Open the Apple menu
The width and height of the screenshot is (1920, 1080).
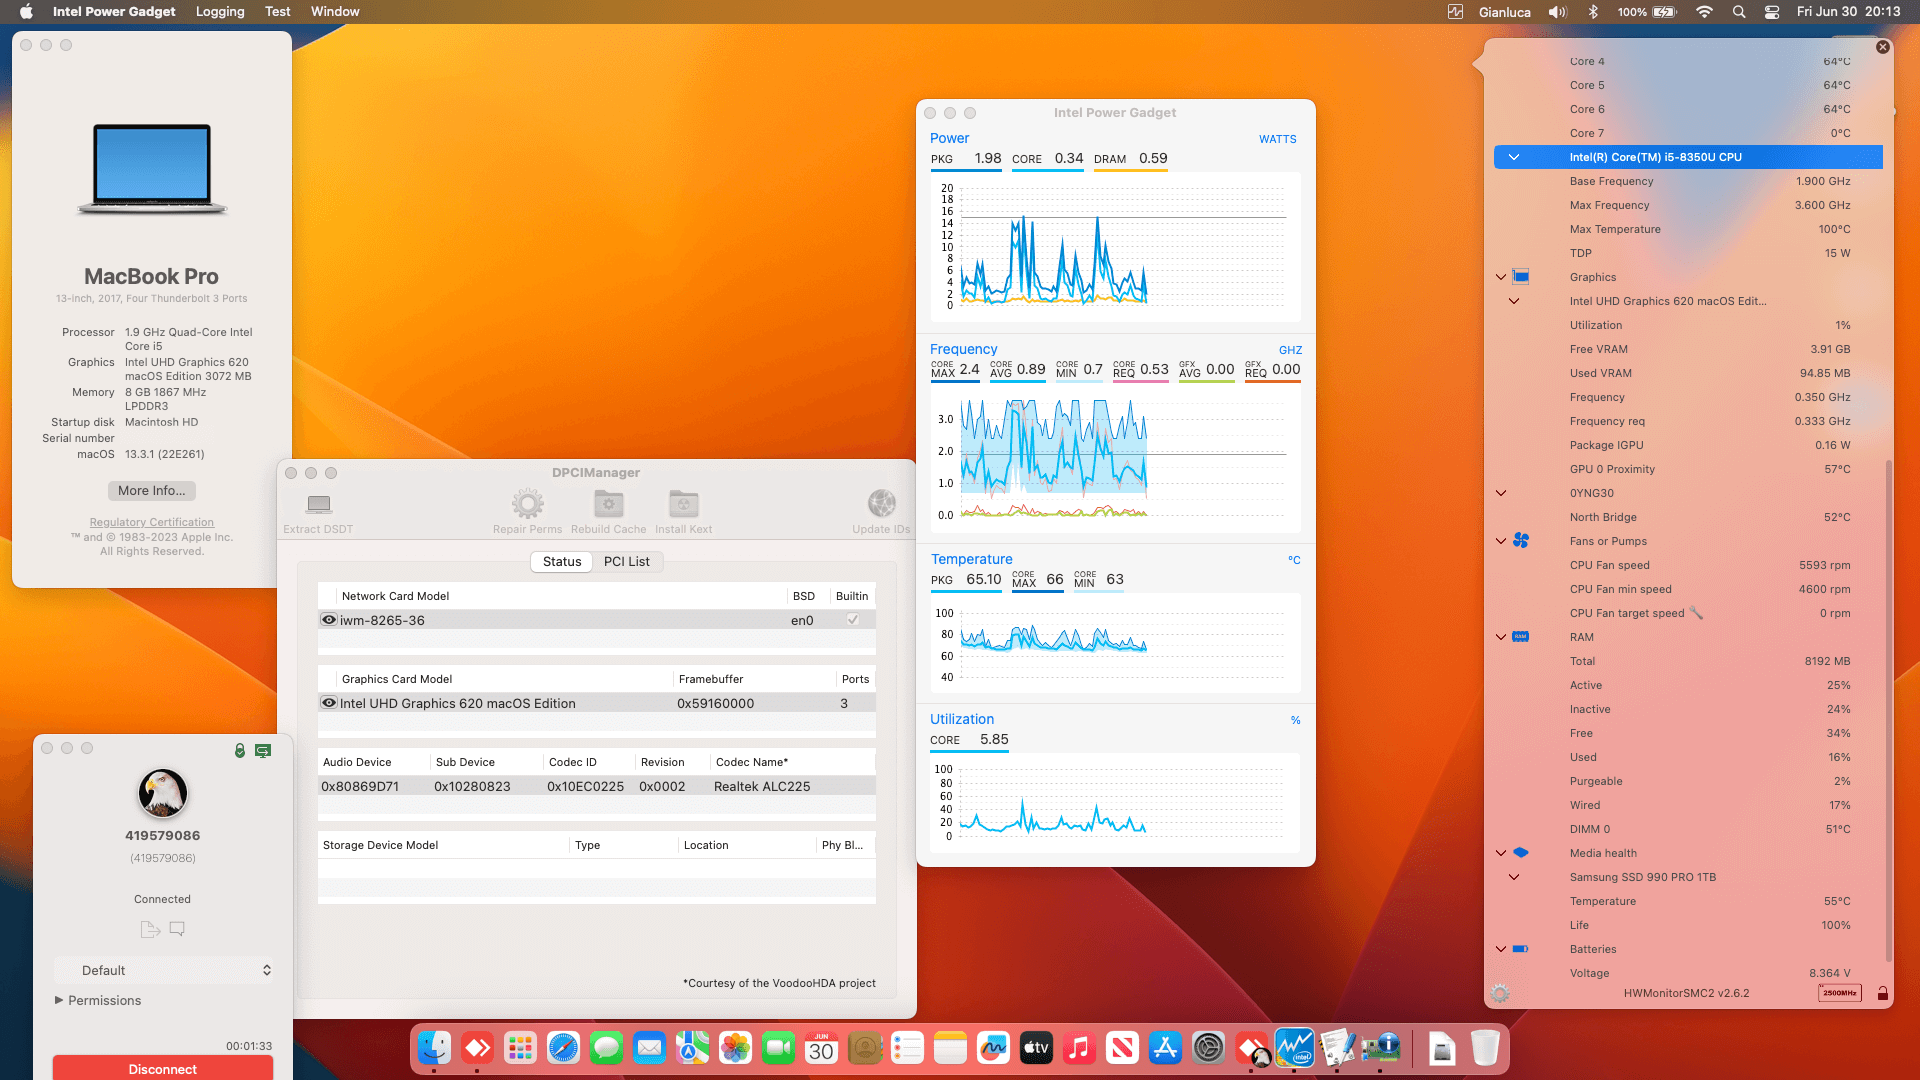point(27,12)
